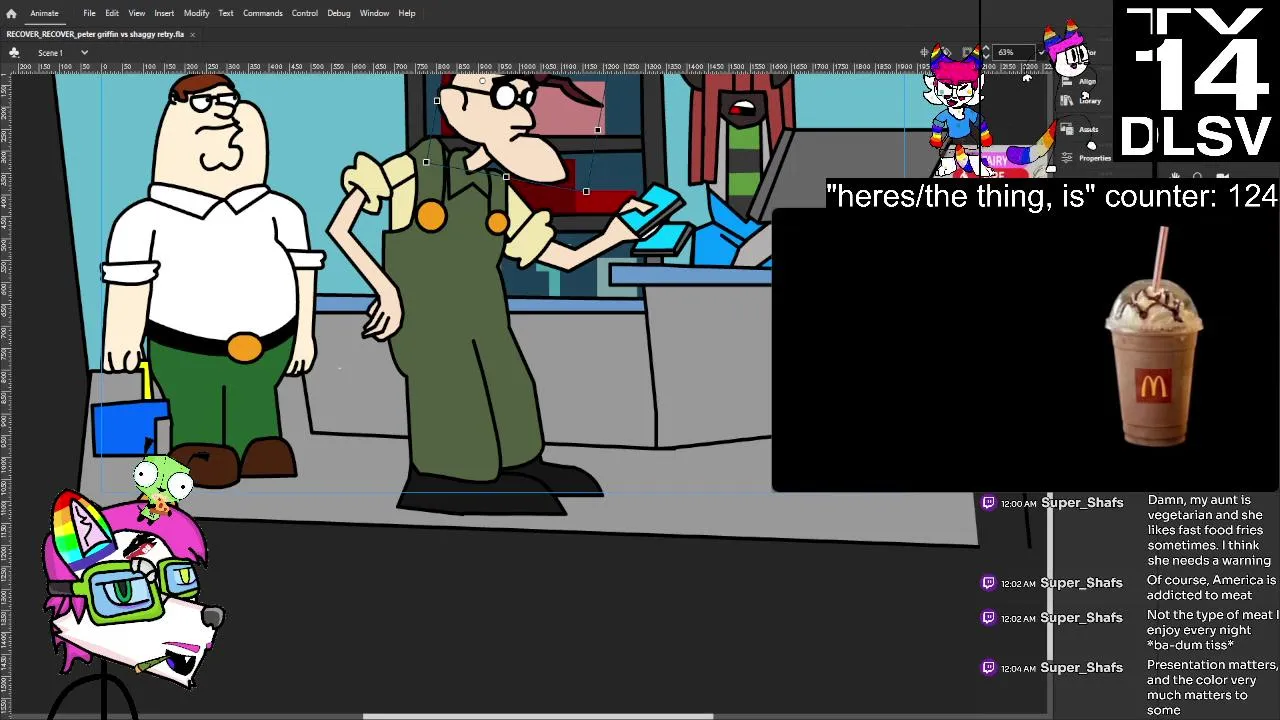Open the Edit menu

(112, 13)
